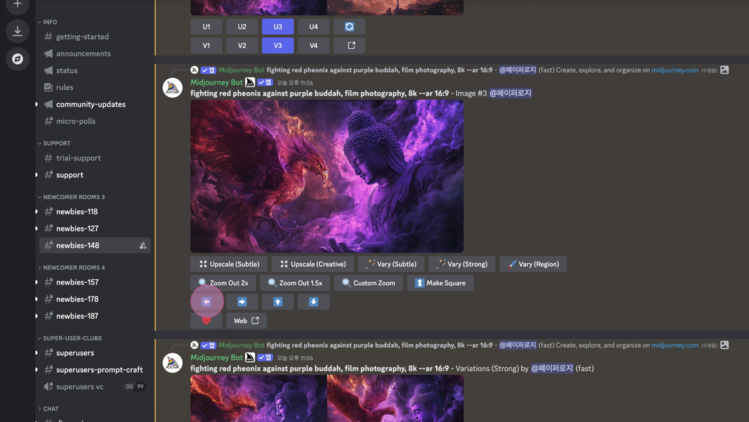Click midjourney.com link in Variations reply line
The image size is (749, 422).
point(674,345)
